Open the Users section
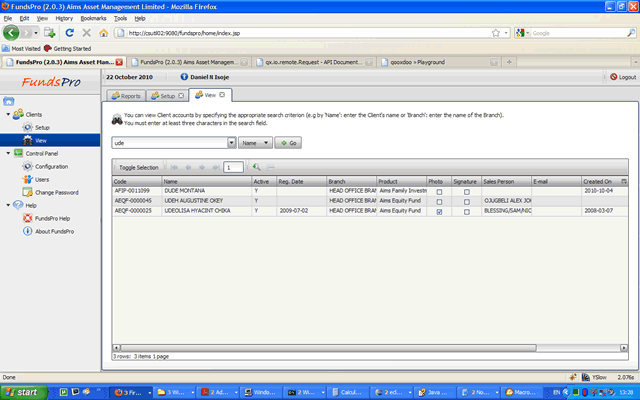640x400 pixels. click(41, 179)
